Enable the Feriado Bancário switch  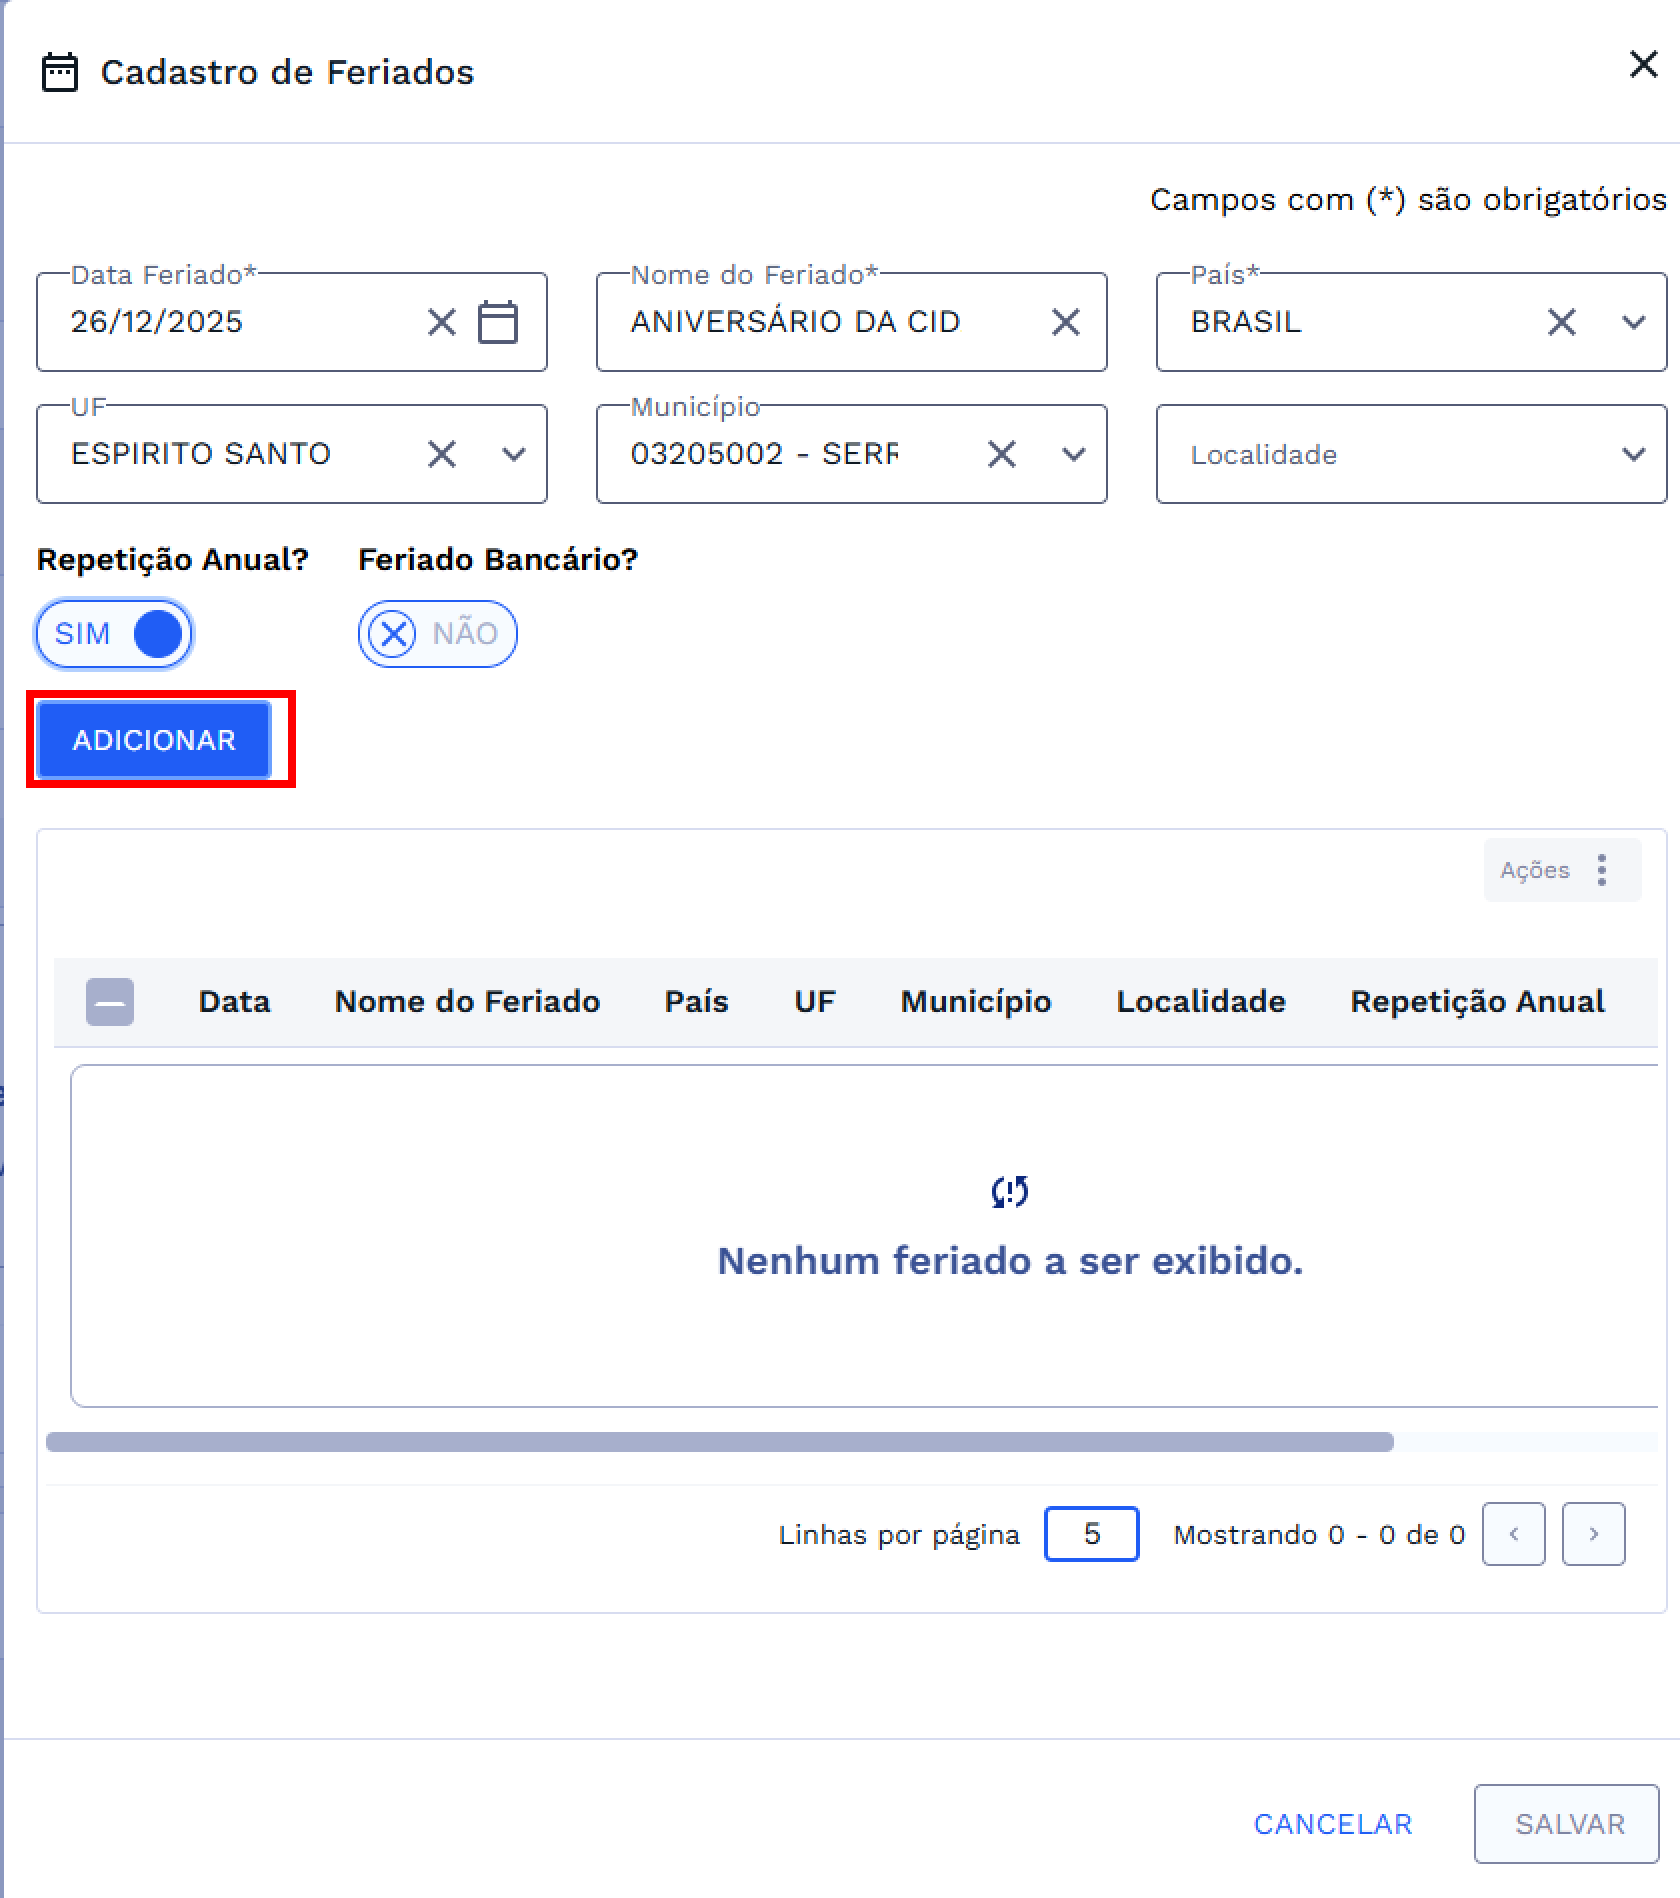tap(437, 634)
